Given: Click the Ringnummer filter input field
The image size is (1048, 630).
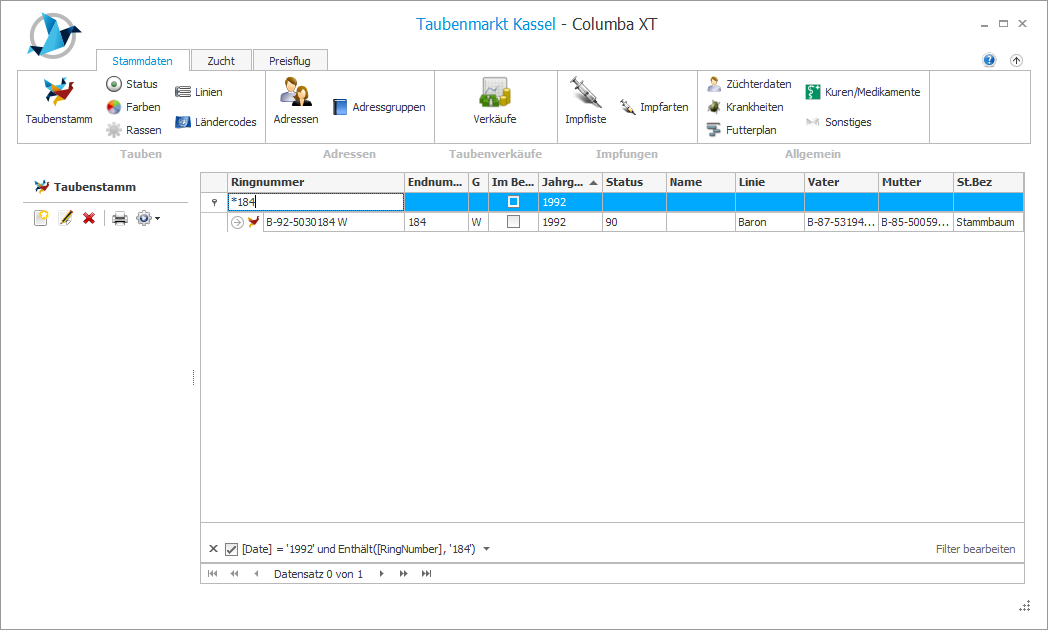Looking at the screenshot, I should tap(316, 202).
